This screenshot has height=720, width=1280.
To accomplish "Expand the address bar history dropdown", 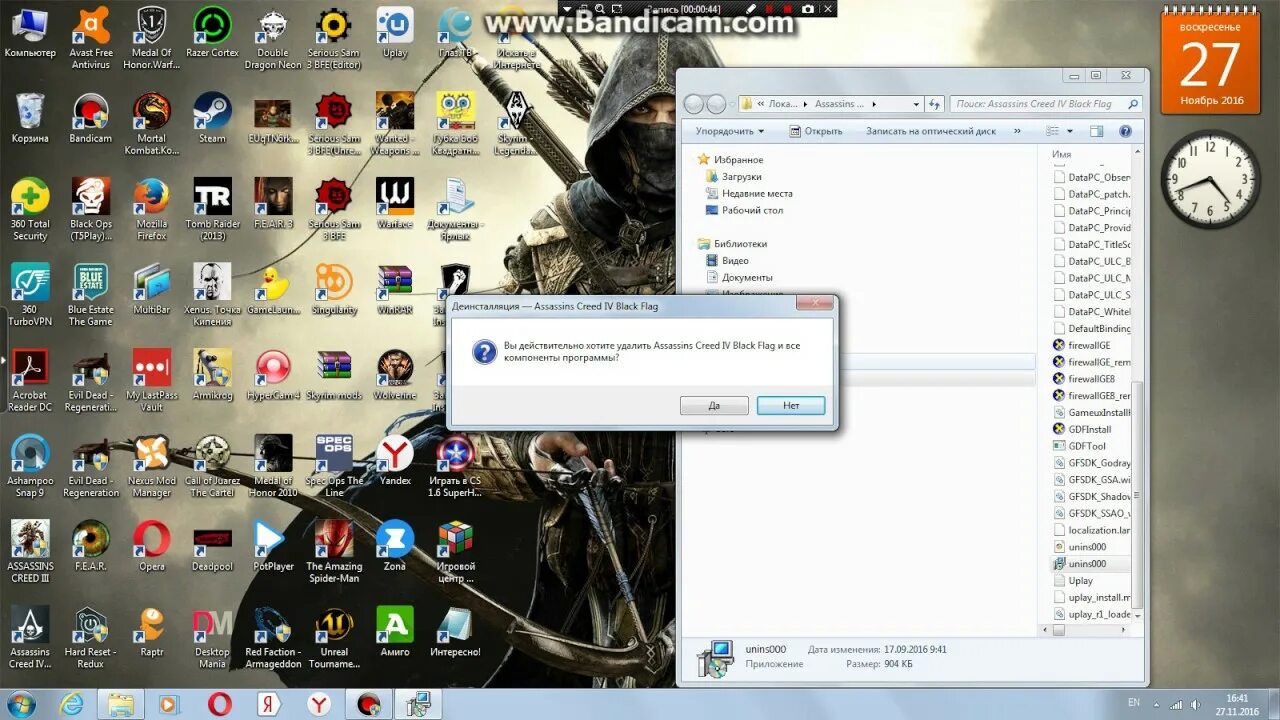I will tap(916, 104).
